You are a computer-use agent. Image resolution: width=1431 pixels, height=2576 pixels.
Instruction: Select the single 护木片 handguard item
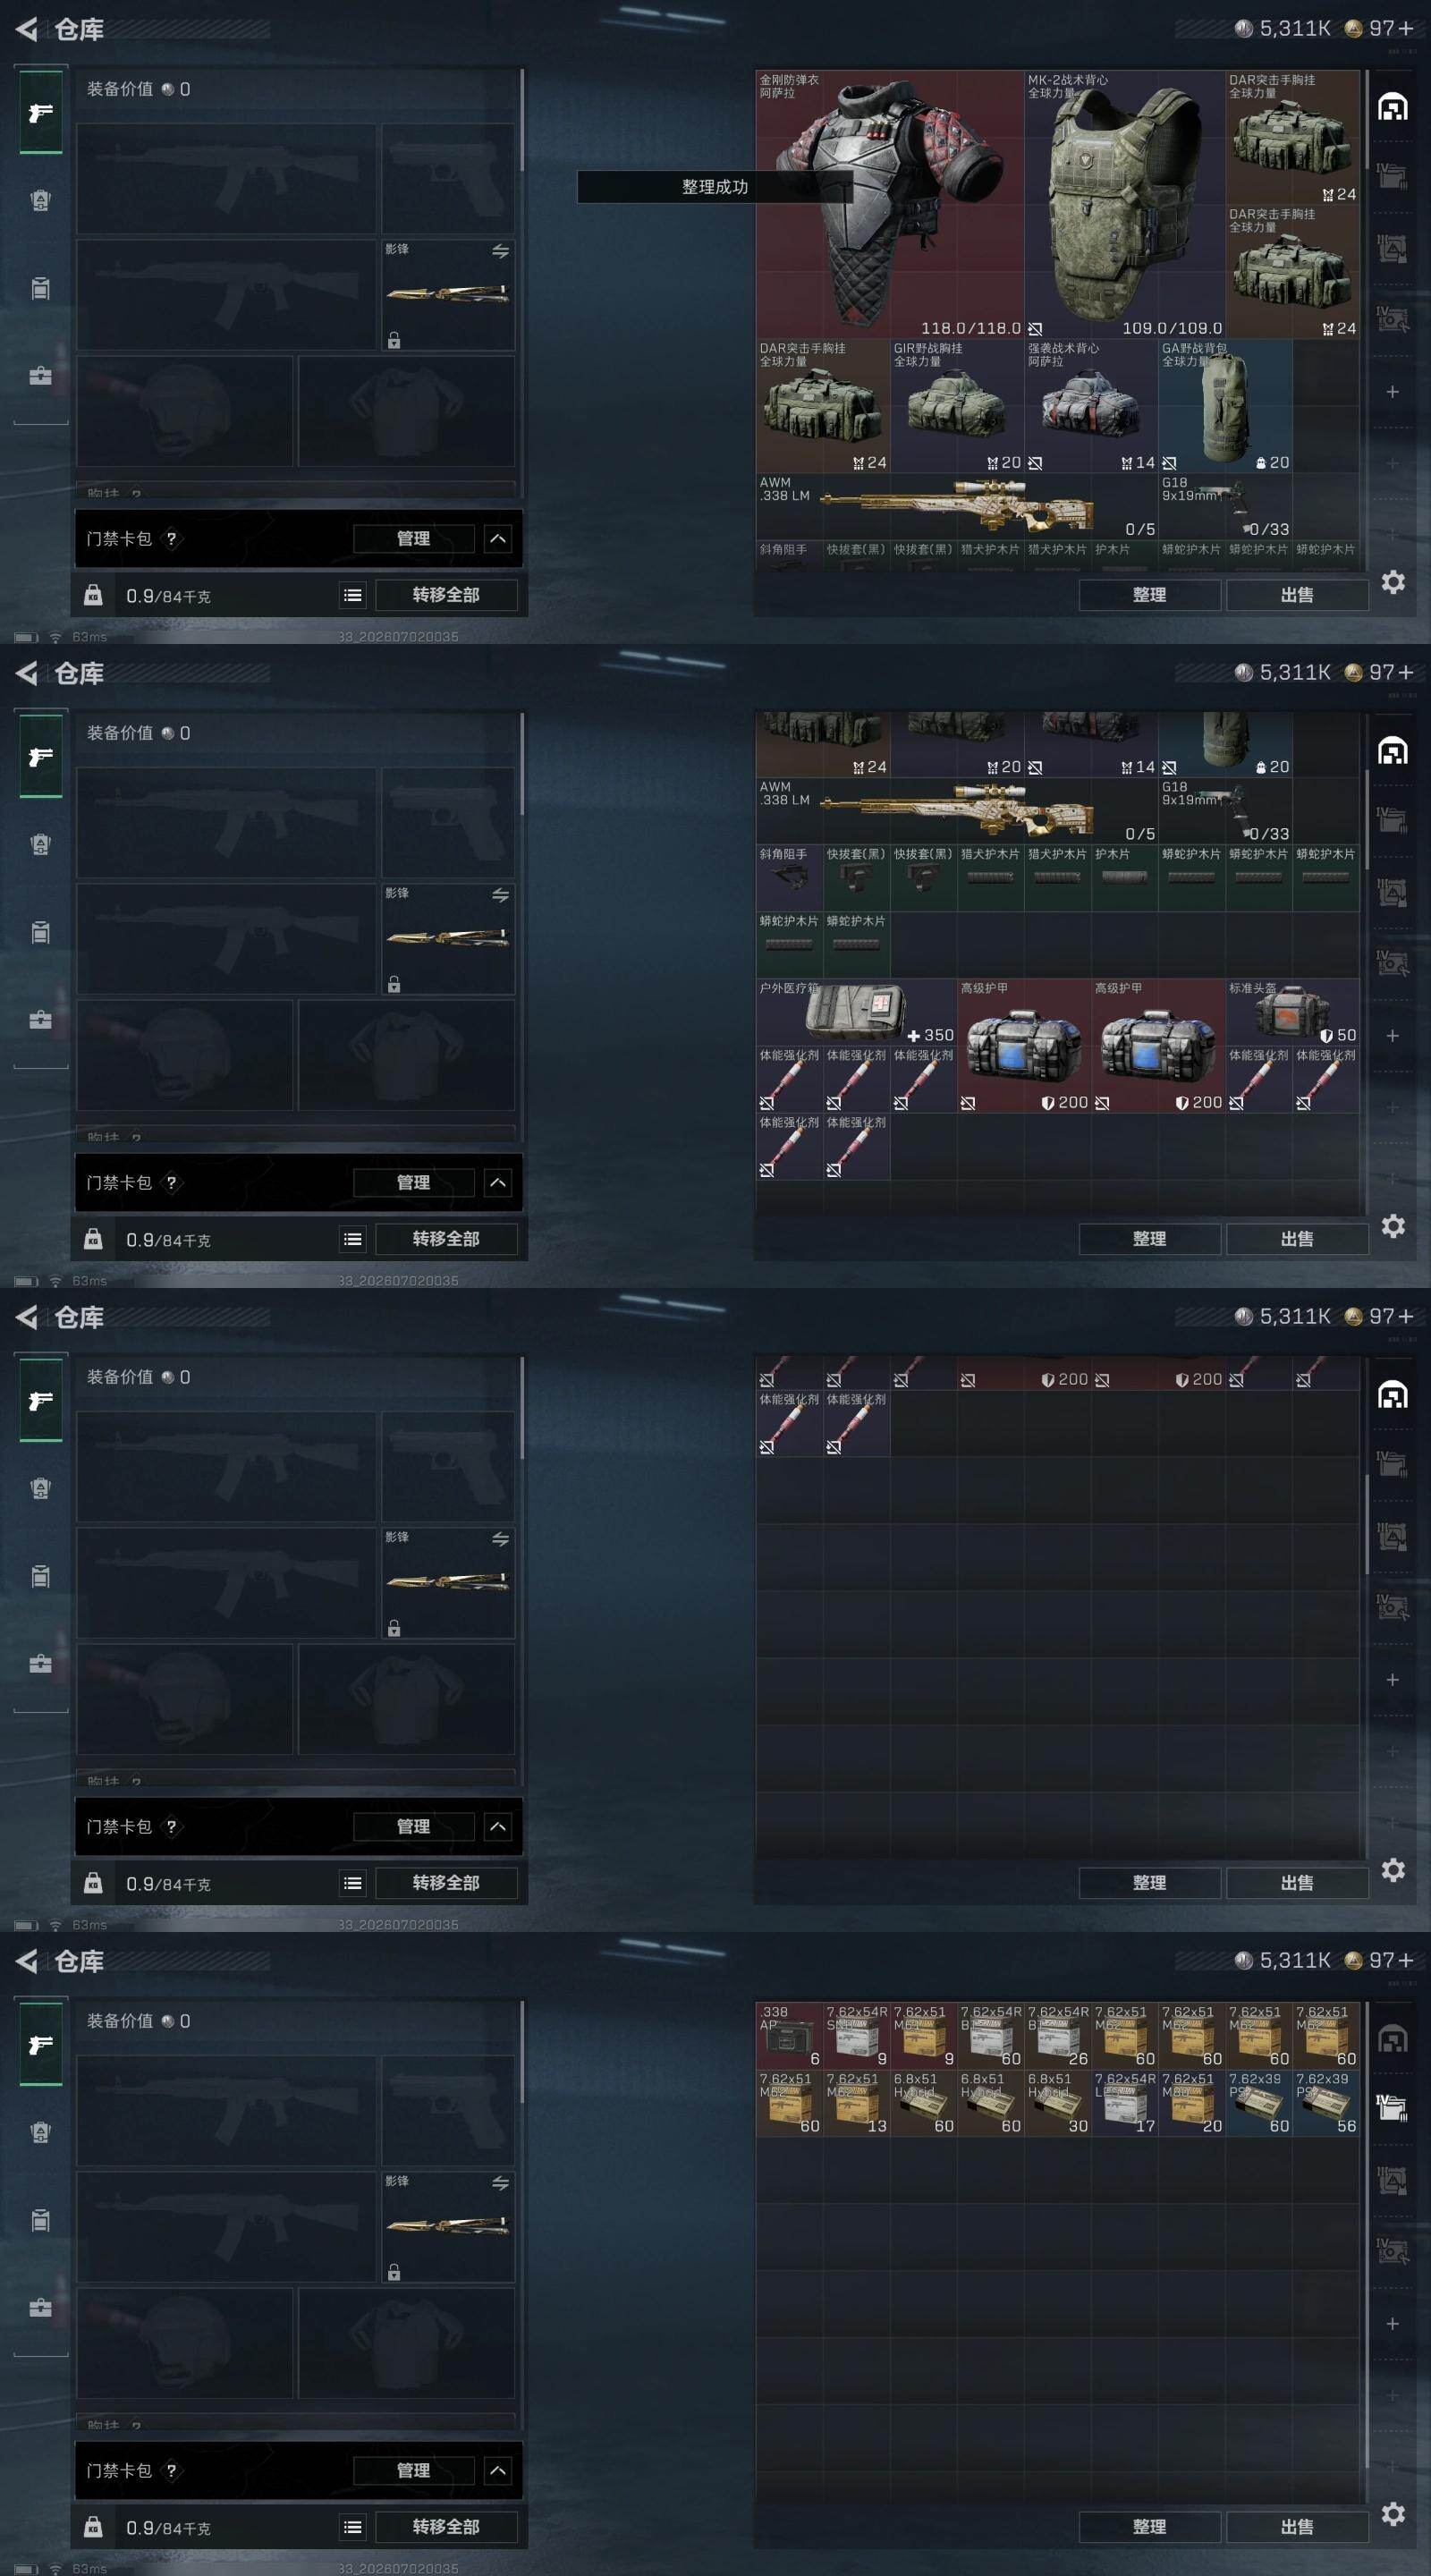(x=1124, y=878)
